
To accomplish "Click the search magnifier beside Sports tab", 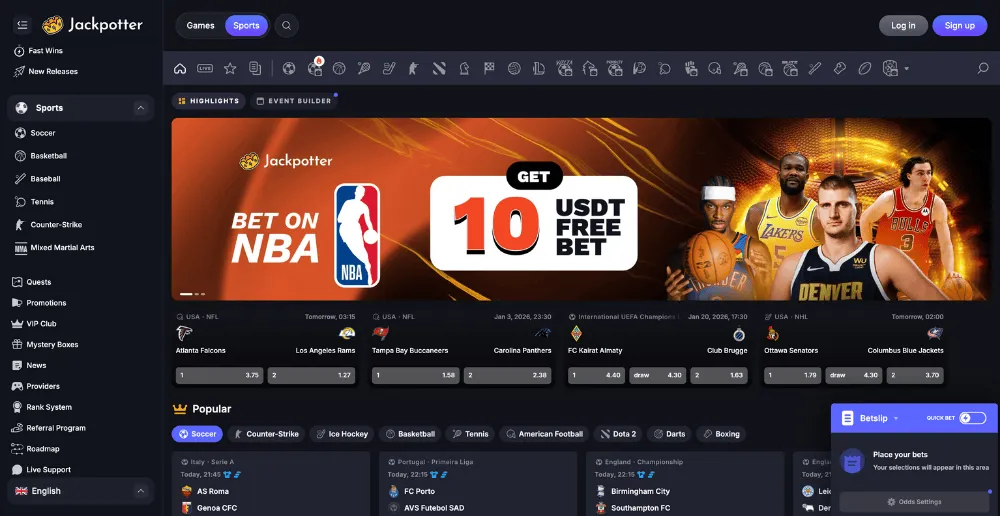I will coord(287,26).
